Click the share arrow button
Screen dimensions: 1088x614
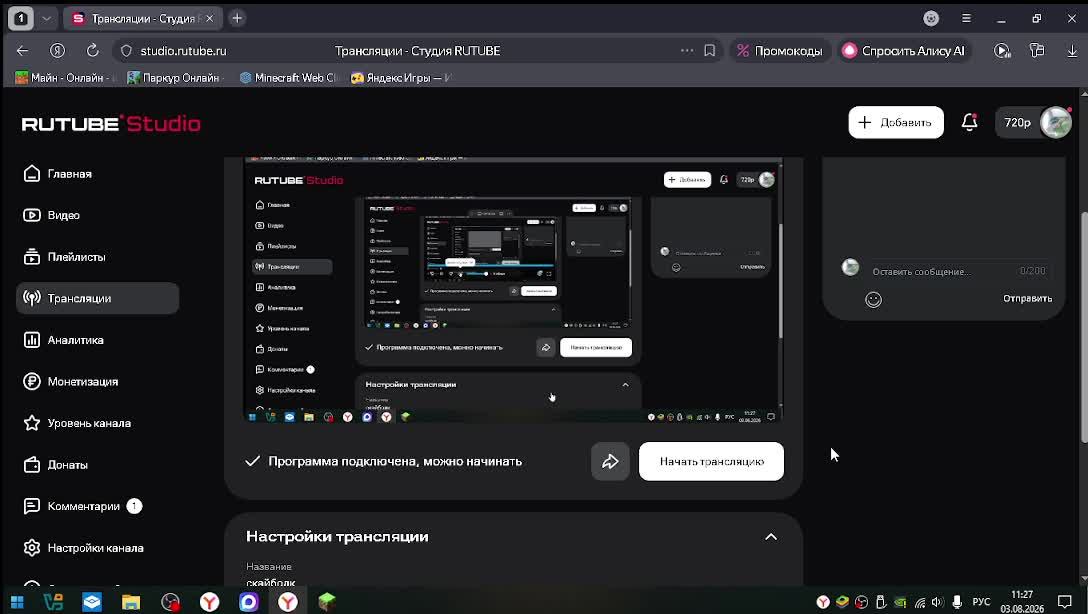610,461
